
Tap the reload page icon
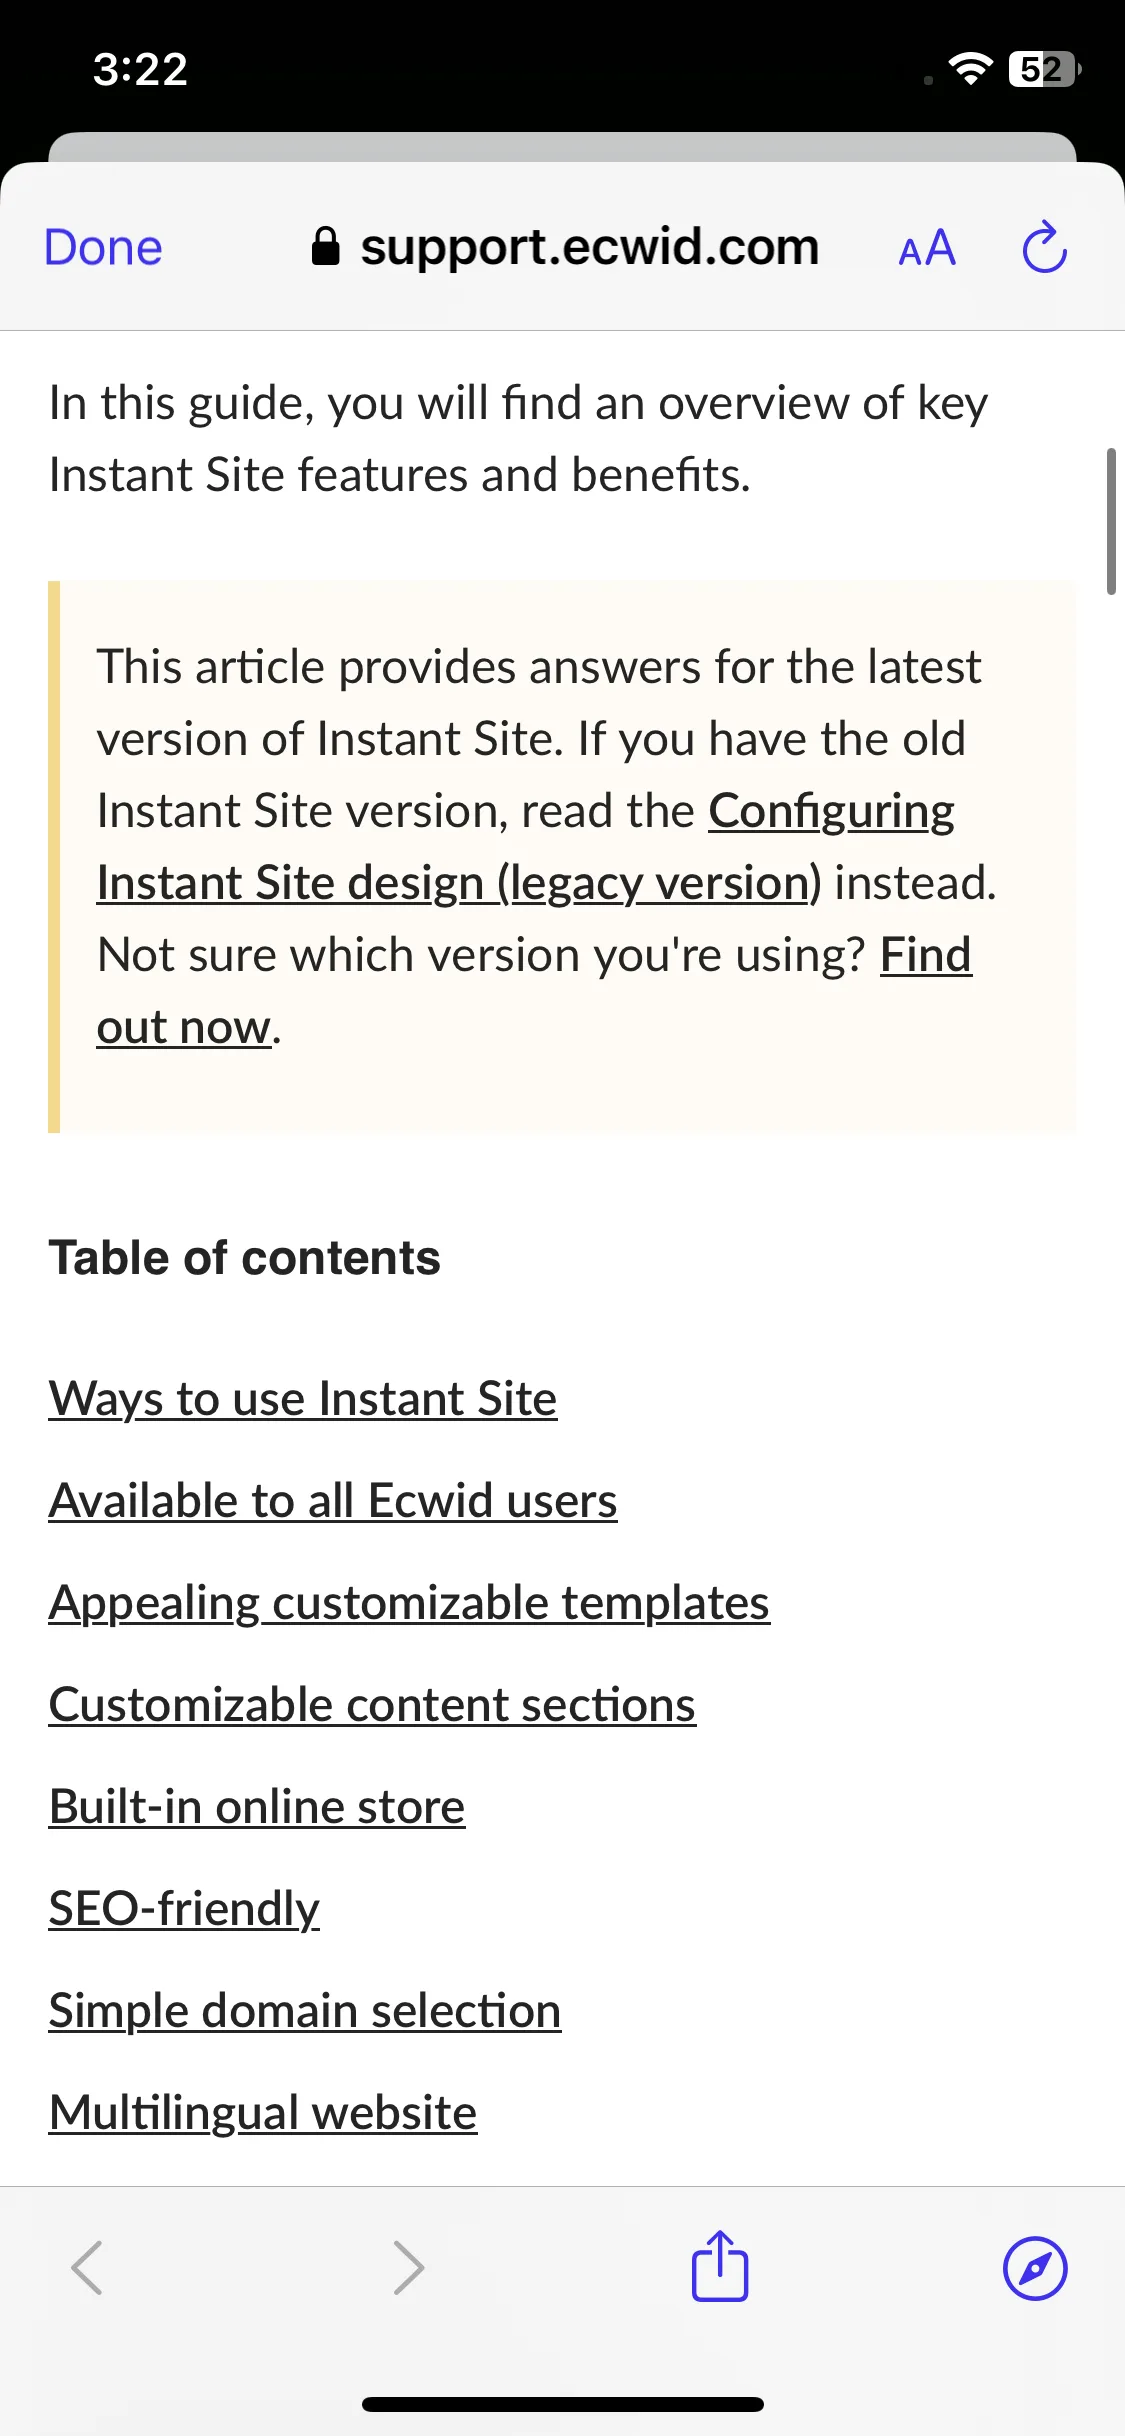(x=1045, y=247)
